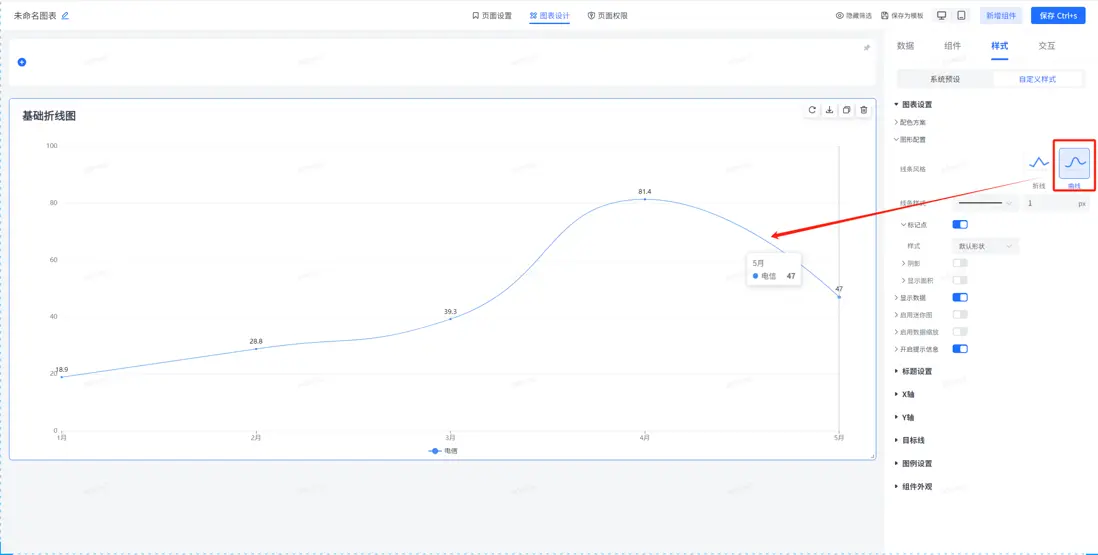Enable the 启用迷你图 toggle
This screenshot has height=555, width=1098.
(960, 314)
